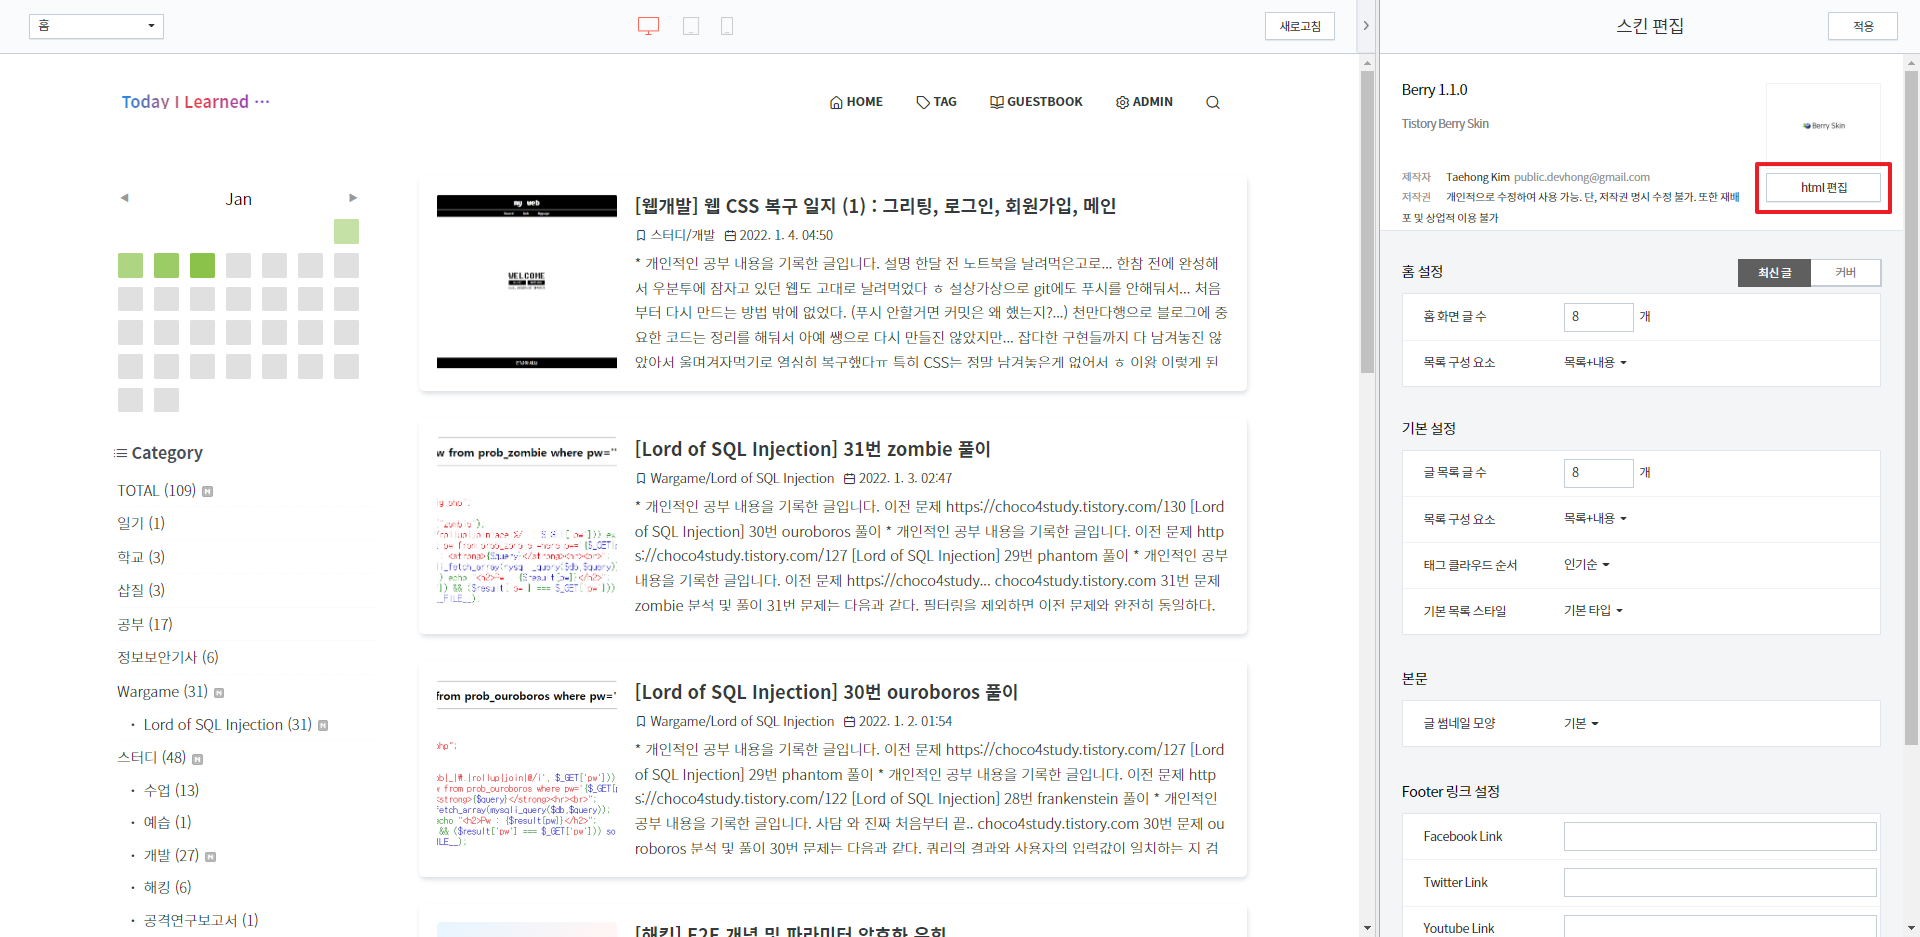The image size is (1920, 937).
Task: Switch home setting to 커버 tab
Action: (x=1845, y=272)
